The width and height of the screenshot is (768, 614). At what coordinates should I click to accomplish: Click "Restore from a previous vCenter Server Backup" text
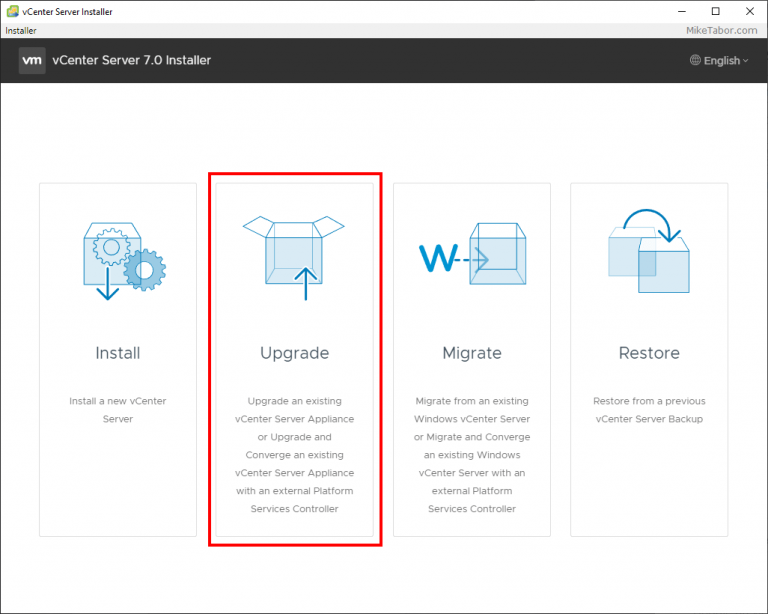pos(649,410)
